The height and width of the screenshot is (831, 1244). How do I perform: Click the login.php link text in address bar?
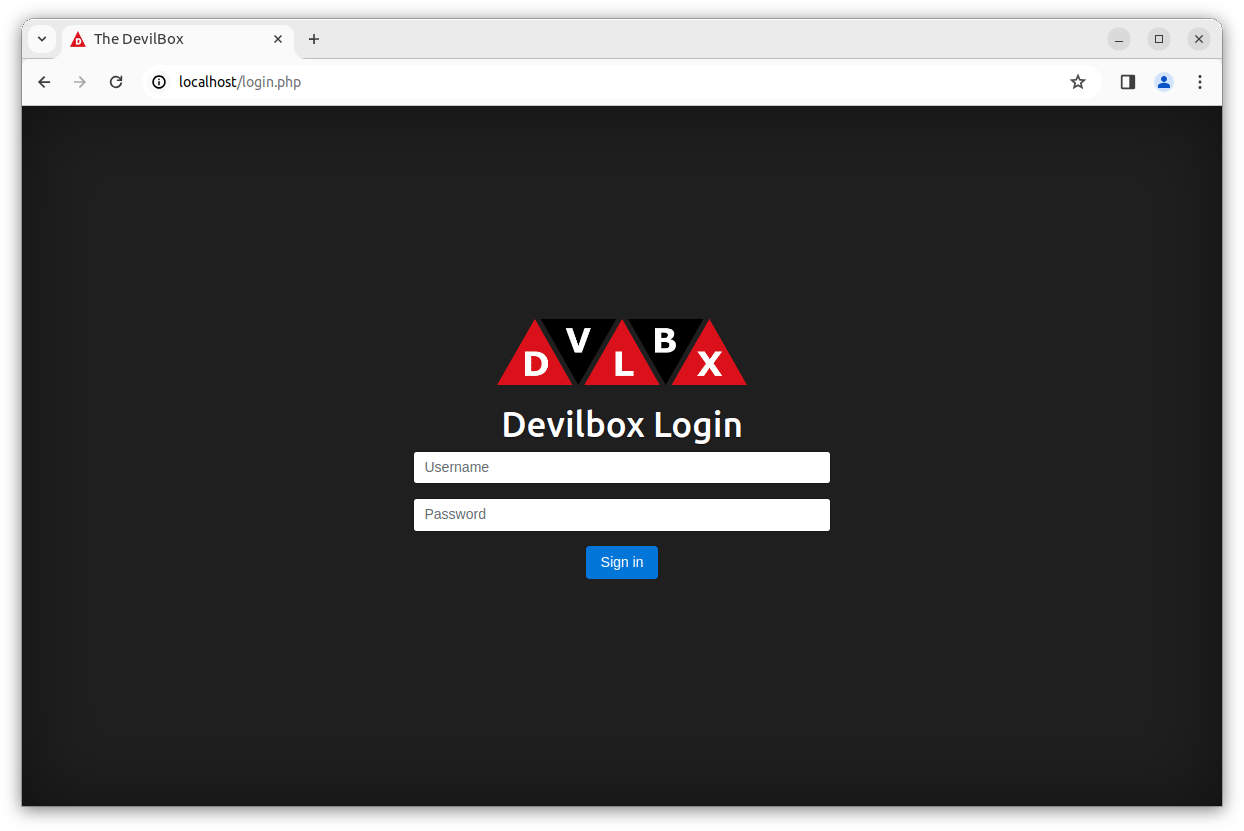(x=271, y=82)
